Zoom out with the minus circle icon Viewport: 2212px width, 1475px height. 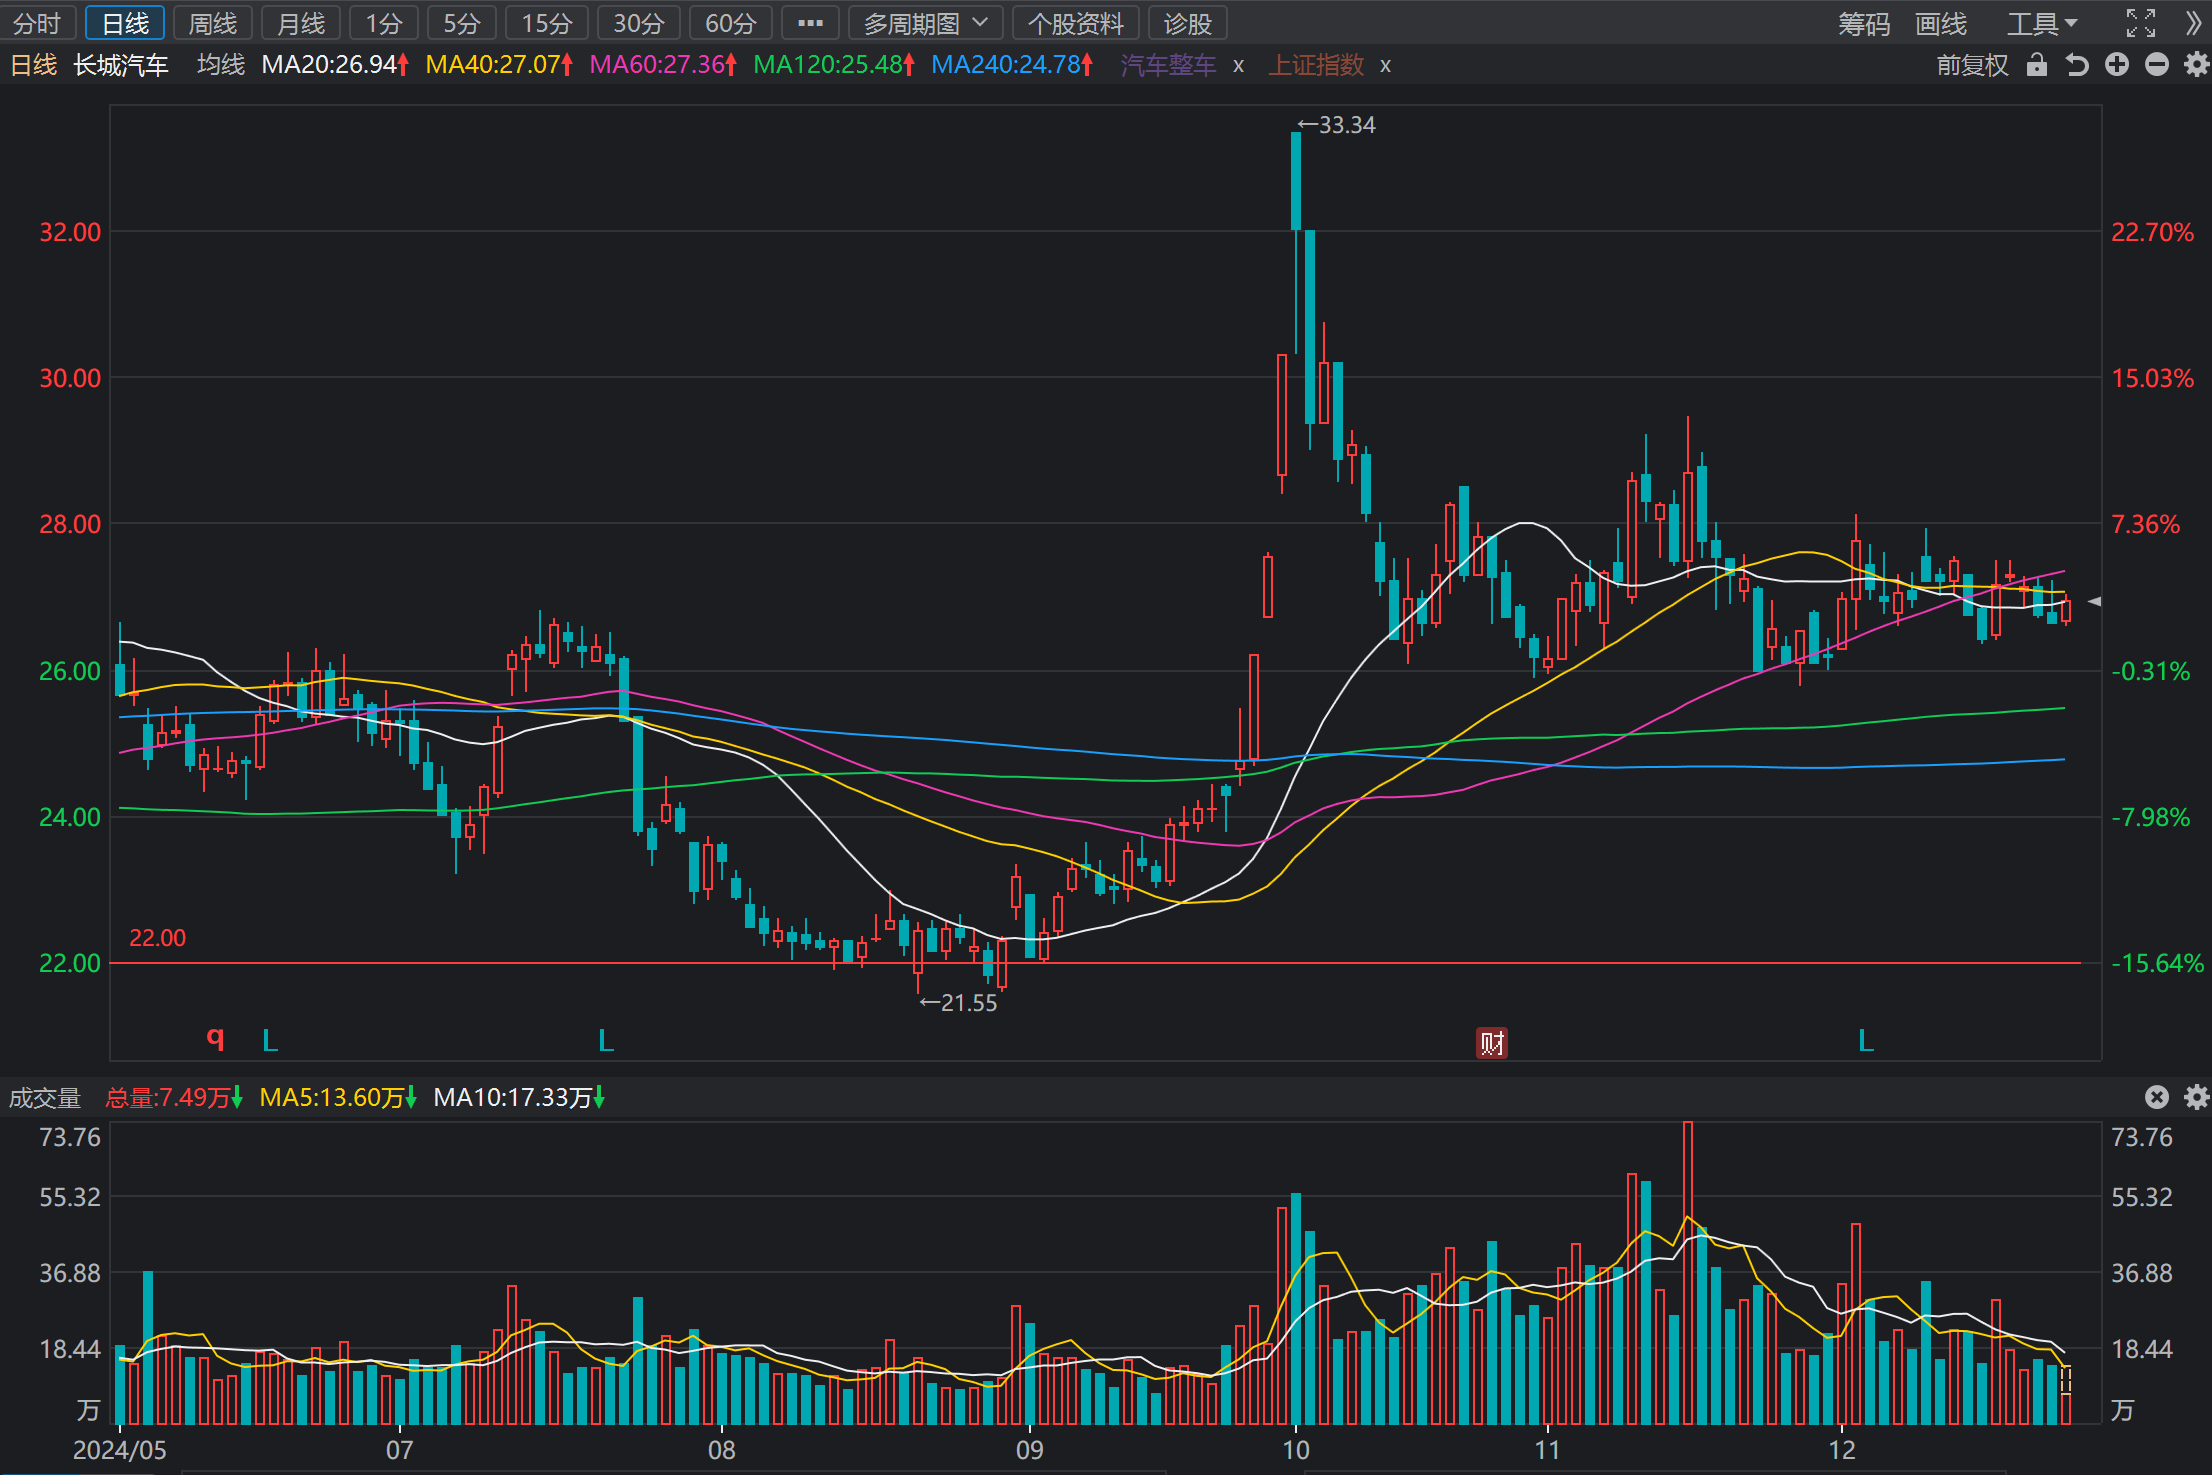(2157, 65)
